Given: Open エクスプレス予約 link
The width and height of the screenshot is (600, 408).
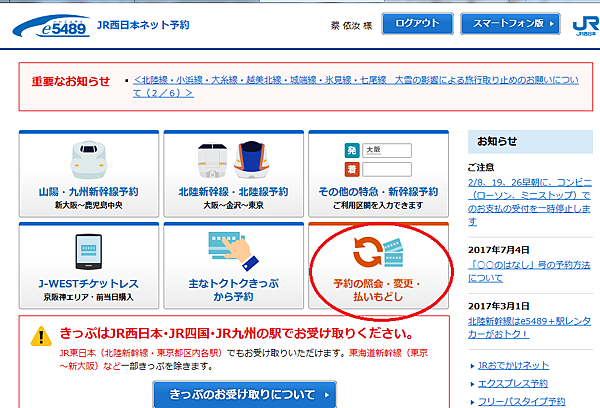Looking at the screenshot, I should (513, 384).
